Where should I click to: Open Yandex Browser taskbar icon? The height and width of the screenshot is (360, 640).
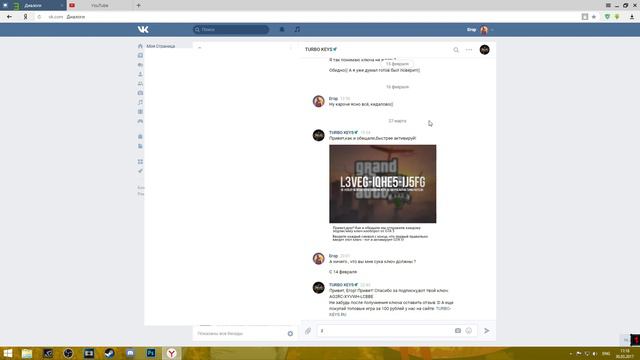click(171, 353)
